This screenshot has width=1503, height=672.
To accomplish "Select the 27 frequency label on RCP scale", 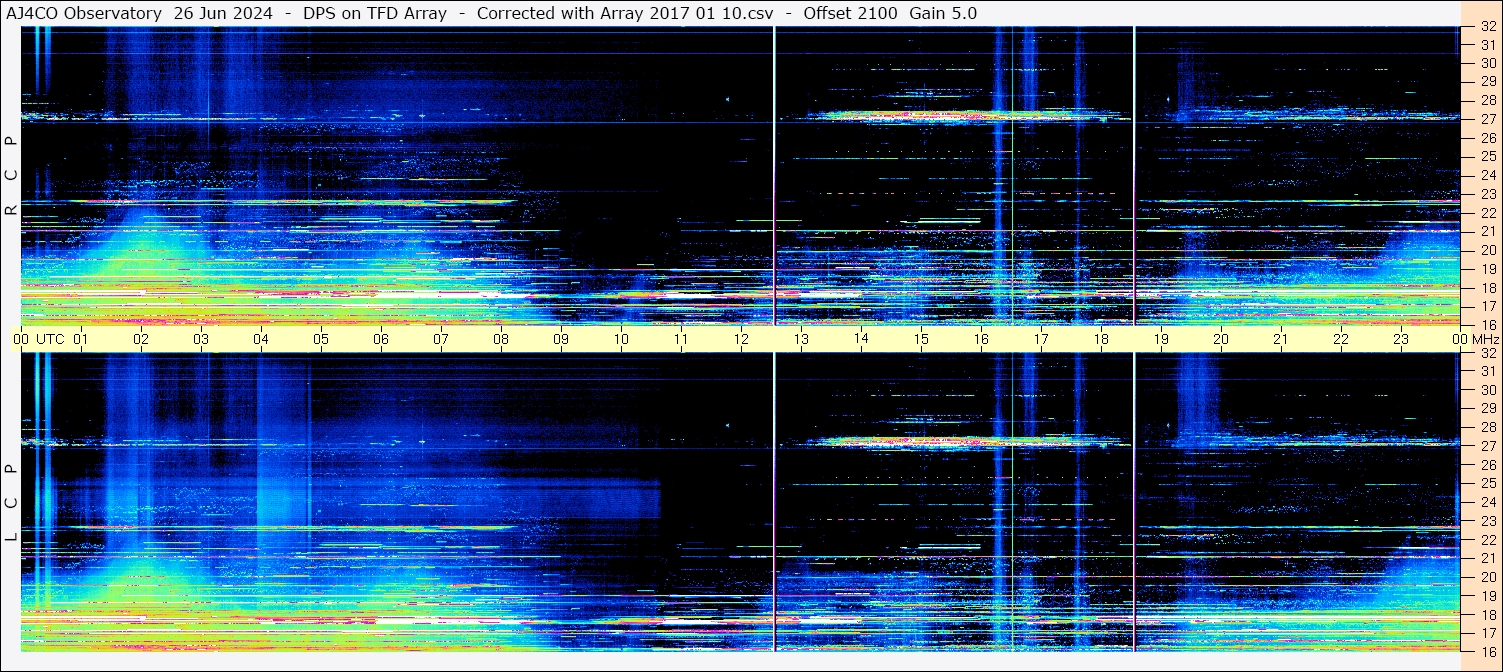I will click(1488, 120).
